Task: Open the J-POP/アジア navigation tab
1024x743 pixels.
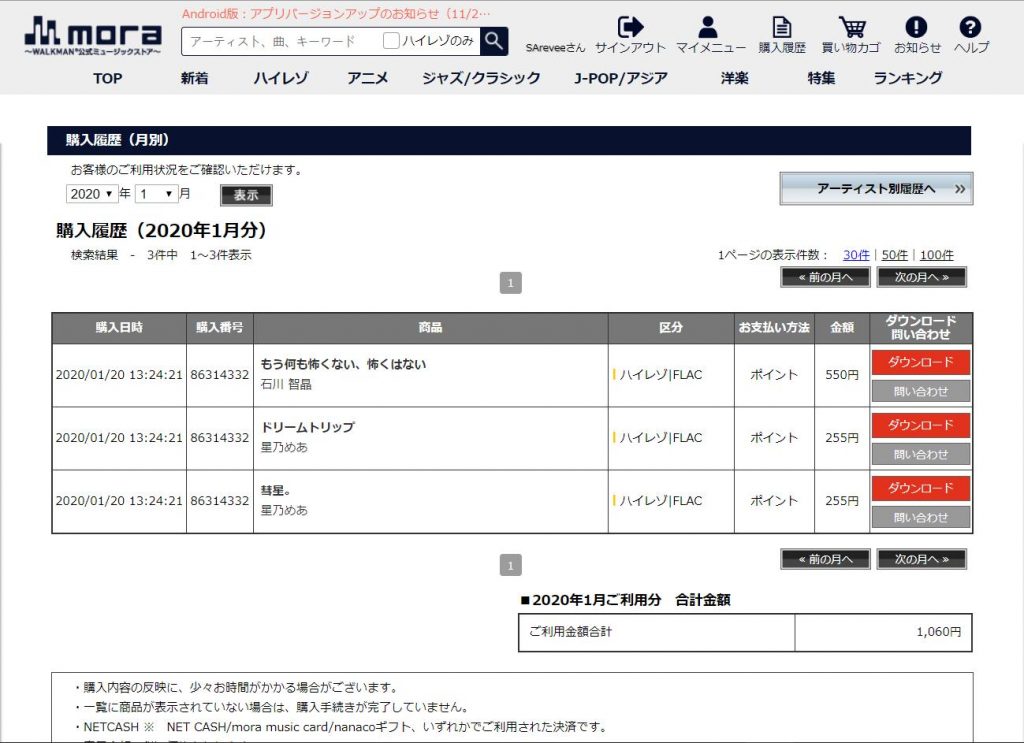Action: 621,78
